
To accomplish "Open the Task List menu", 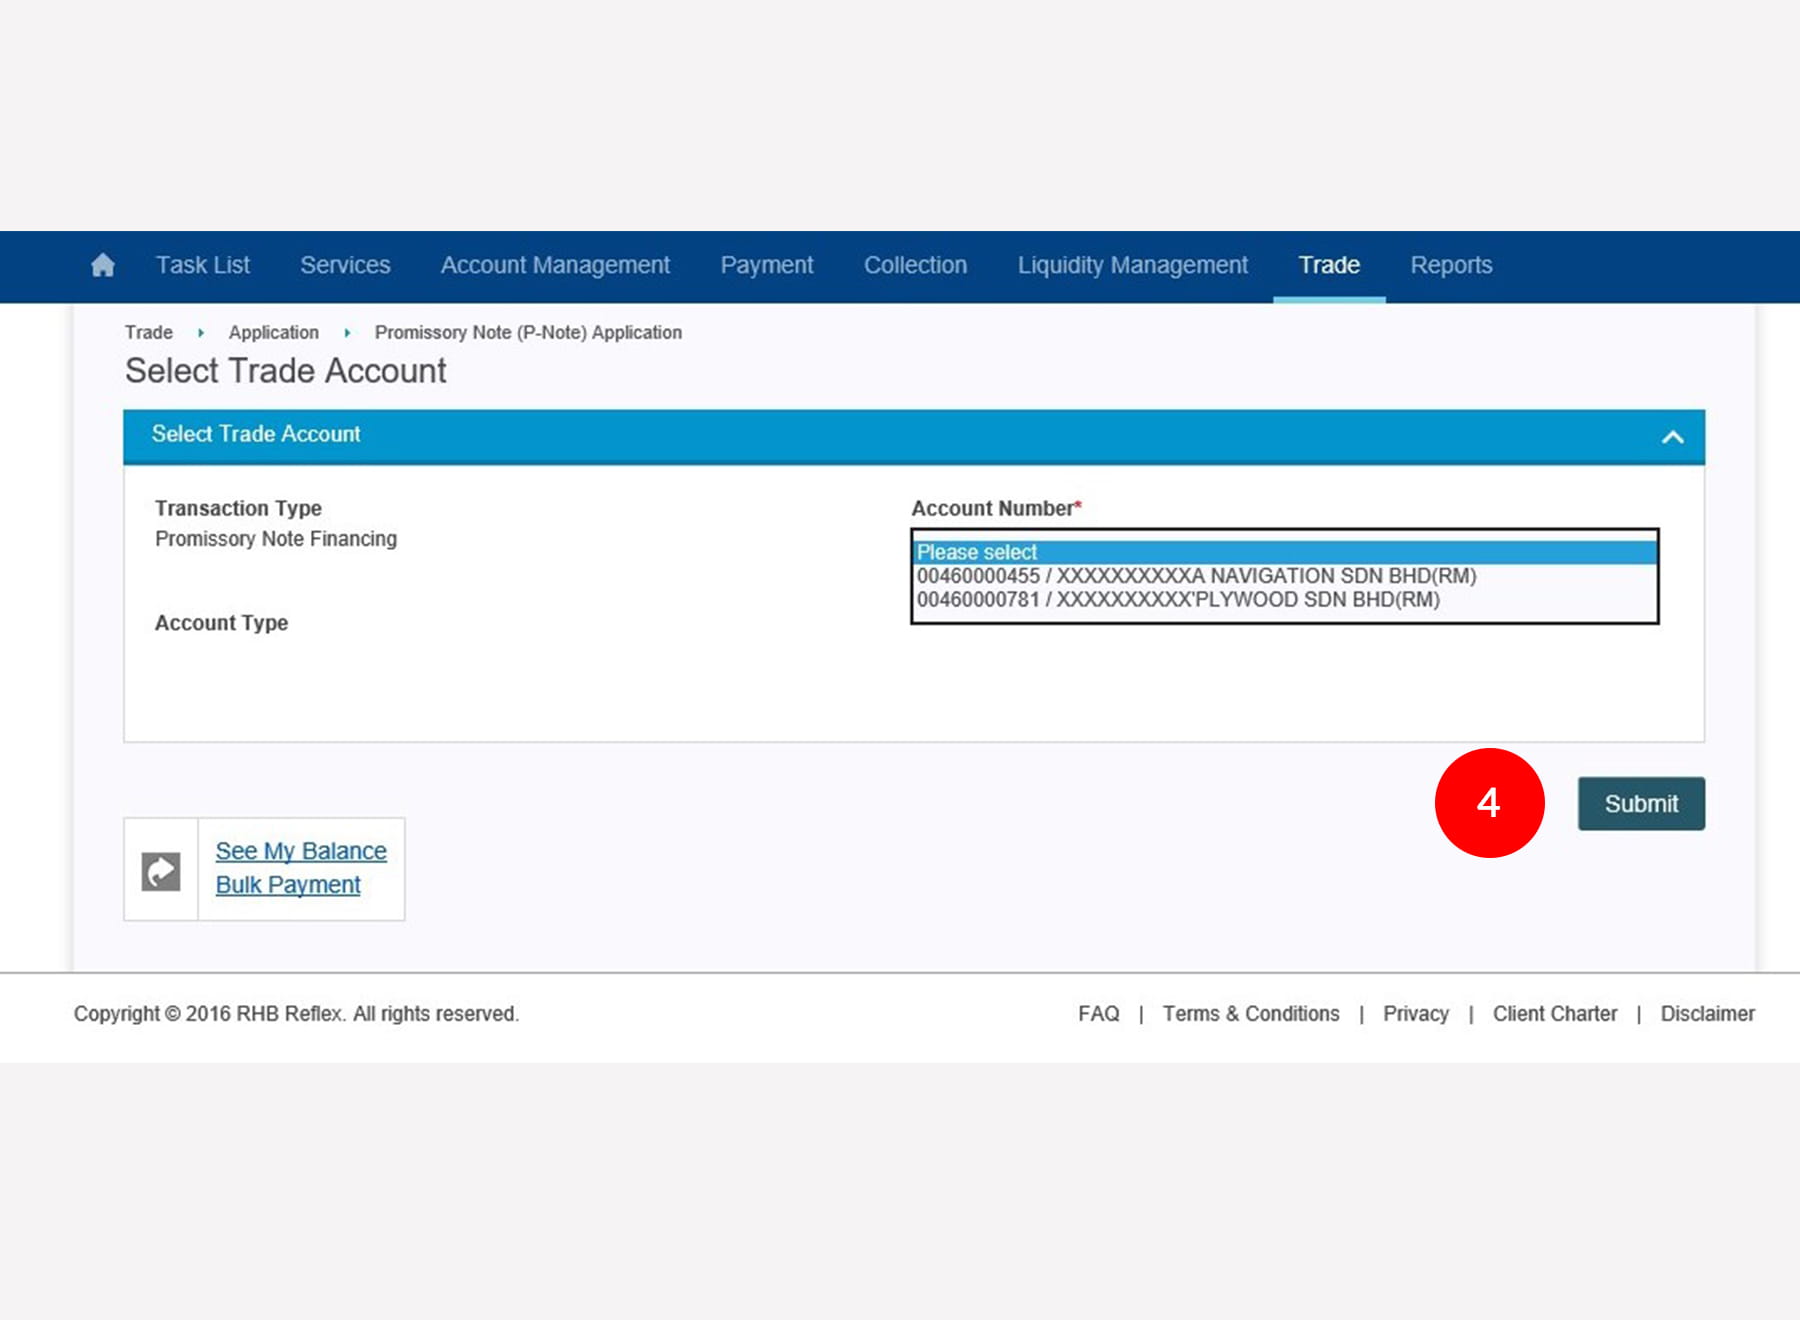I will (x=203, y=265).
